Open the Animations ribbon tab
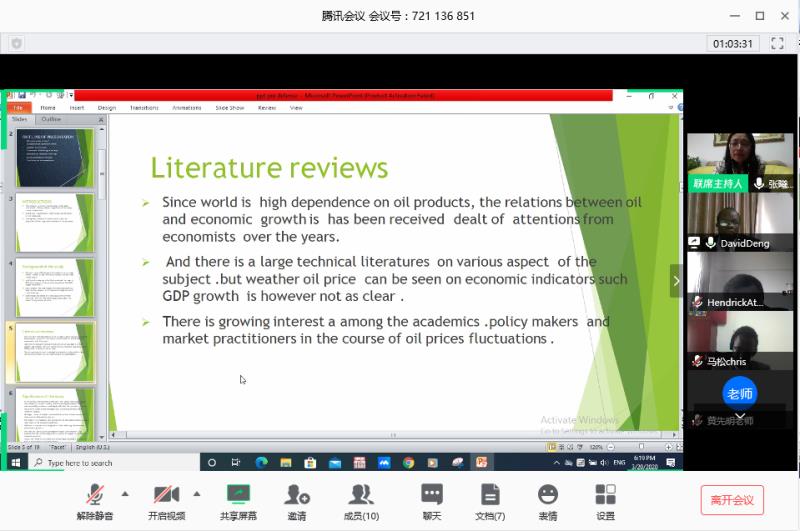 [187, 108]
